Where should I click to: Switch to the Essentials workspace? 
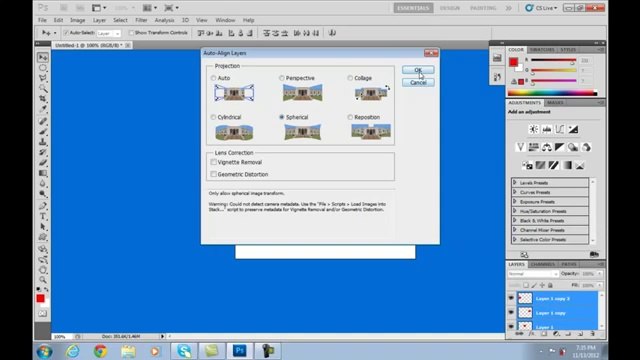click(413, 8)
